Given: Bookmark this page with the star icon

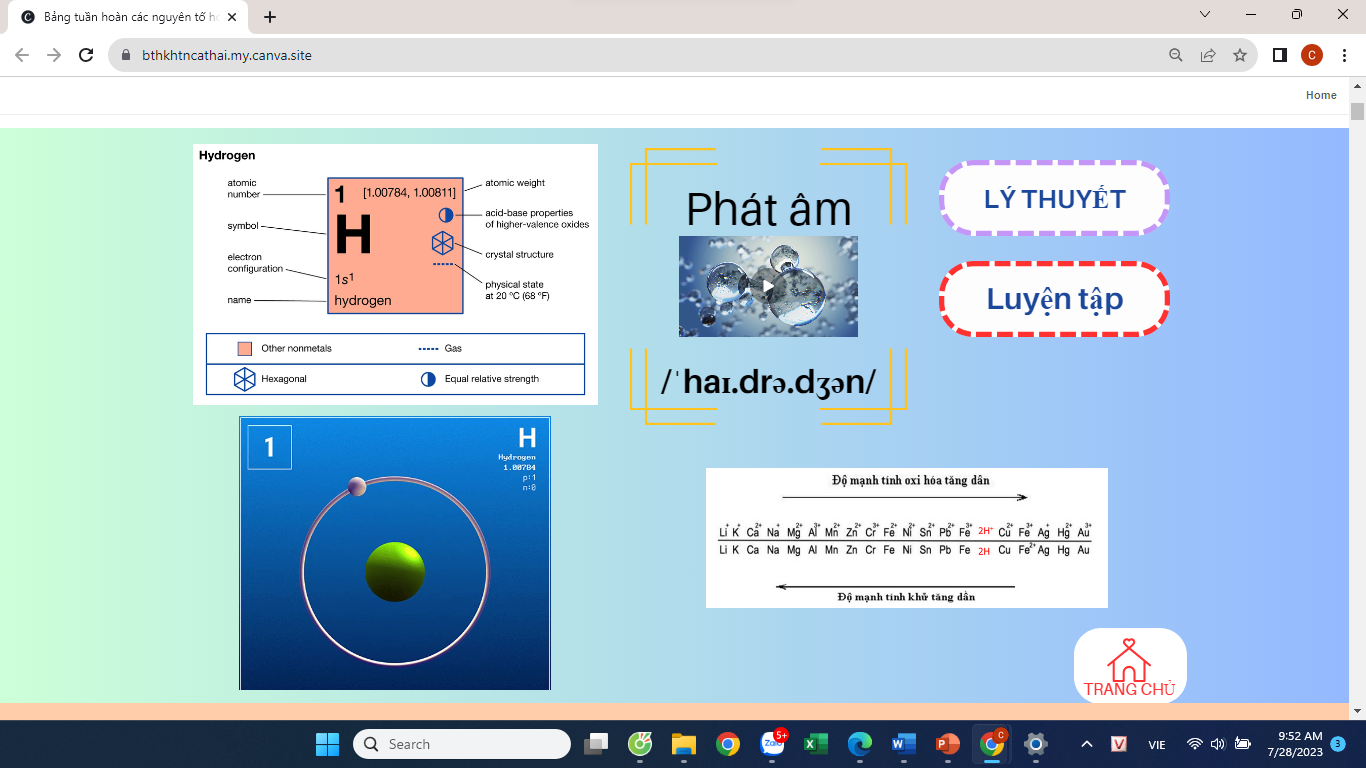Looking at the screenshot, I should pos(1240,55).
